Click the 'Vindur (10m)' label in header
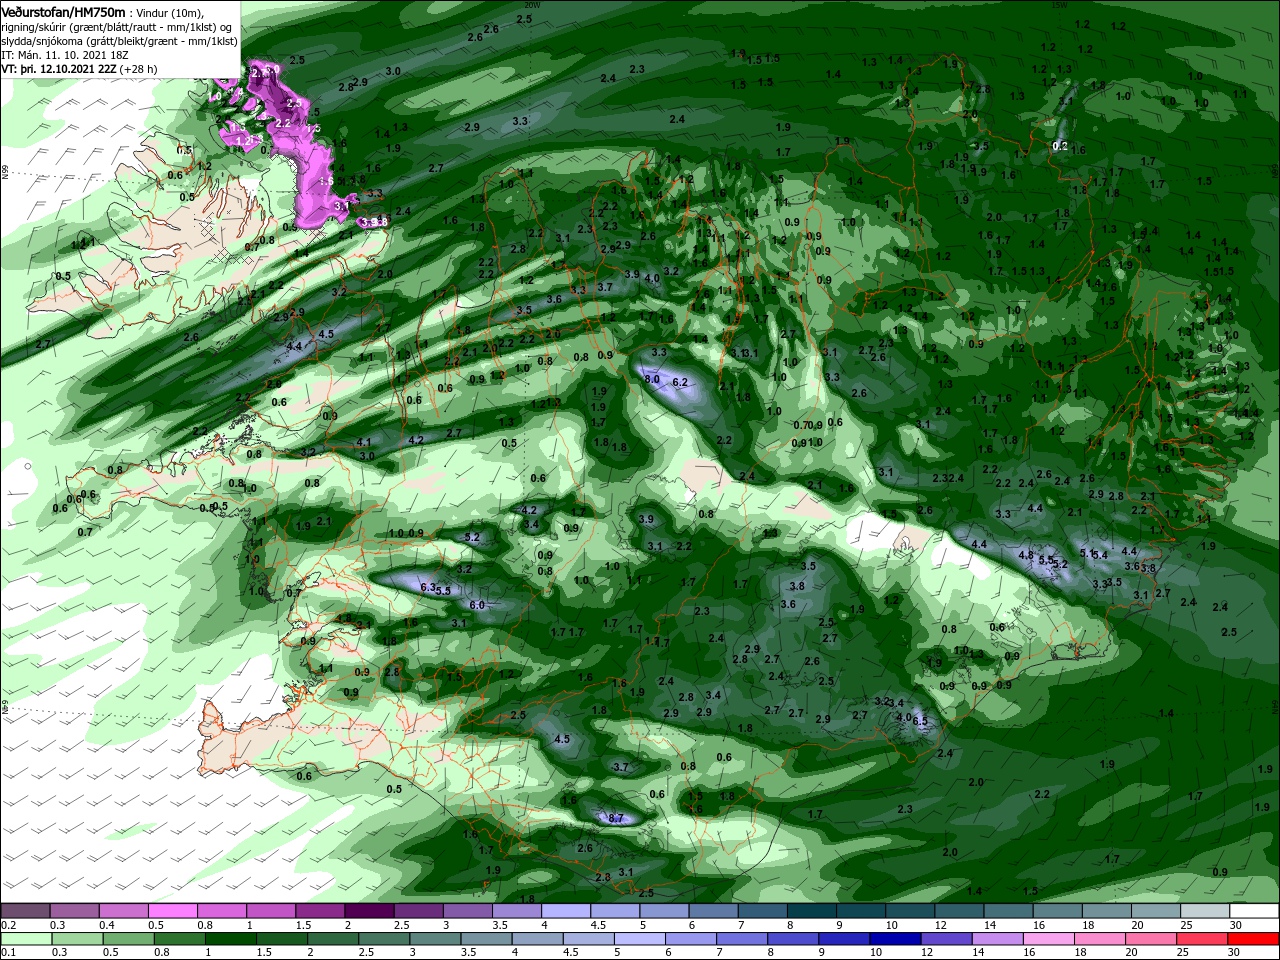 (171, 12)
